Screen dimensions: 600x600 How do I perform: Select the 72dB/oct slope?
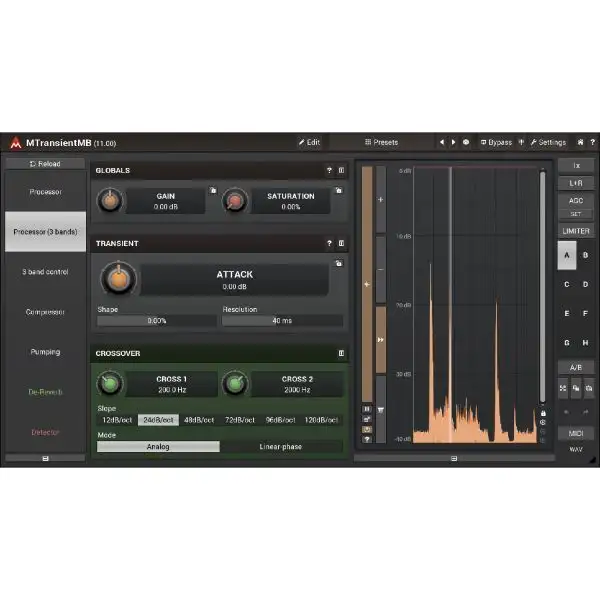click(x=240, y=420)
